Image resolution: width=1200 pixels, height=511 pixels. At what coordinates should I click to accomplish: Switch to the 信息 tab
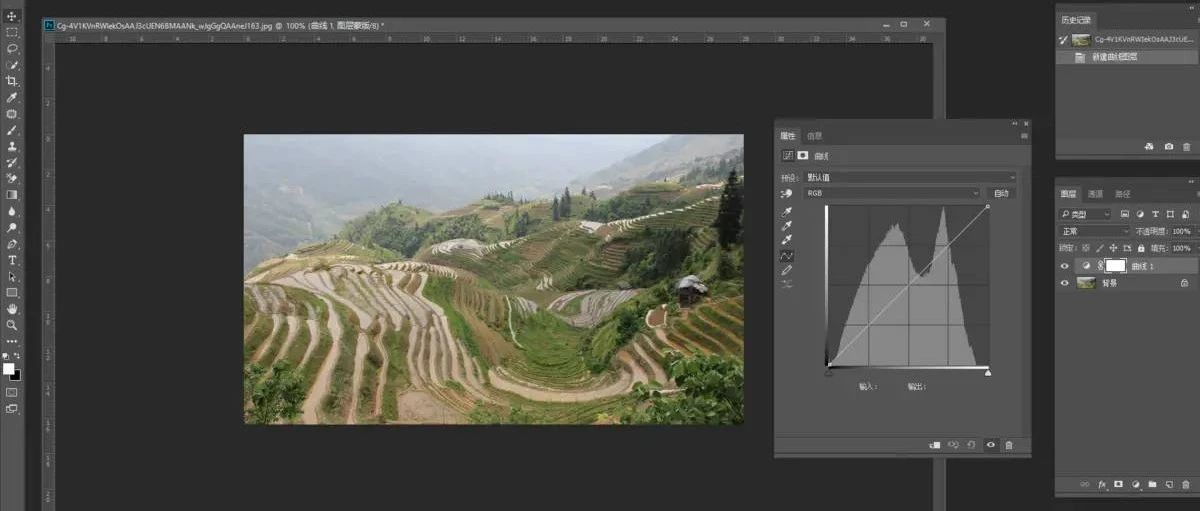[x=815, y=136]
